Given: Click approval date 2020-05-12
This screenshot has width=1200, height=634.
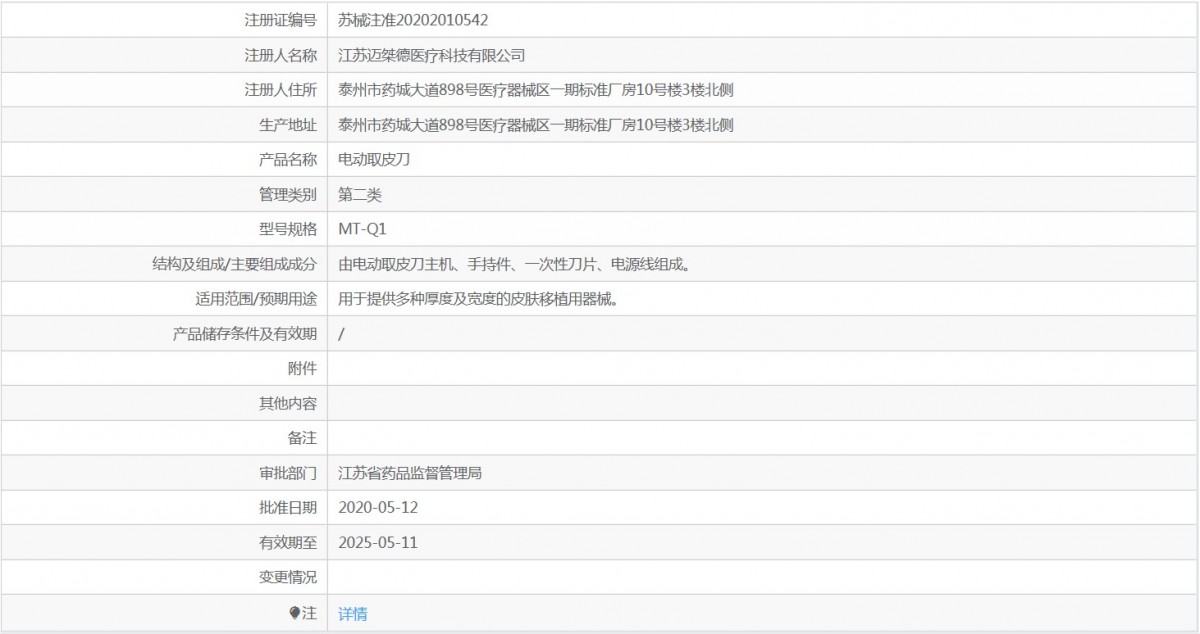Looking at the screenshot, I should (x=378, y=508).
